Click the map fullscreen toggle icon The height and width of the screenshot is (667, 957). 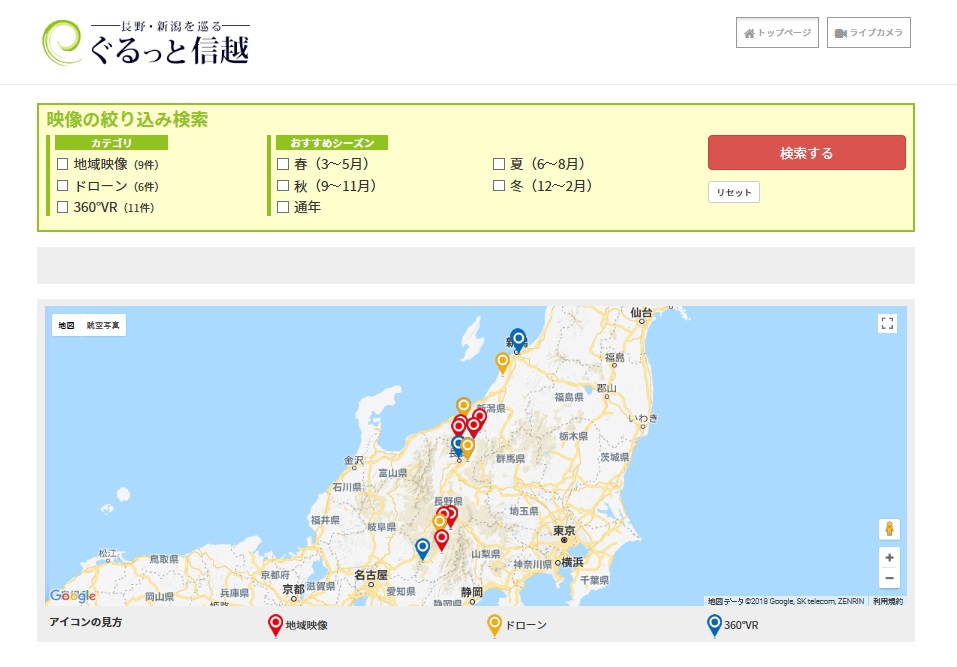887,323
